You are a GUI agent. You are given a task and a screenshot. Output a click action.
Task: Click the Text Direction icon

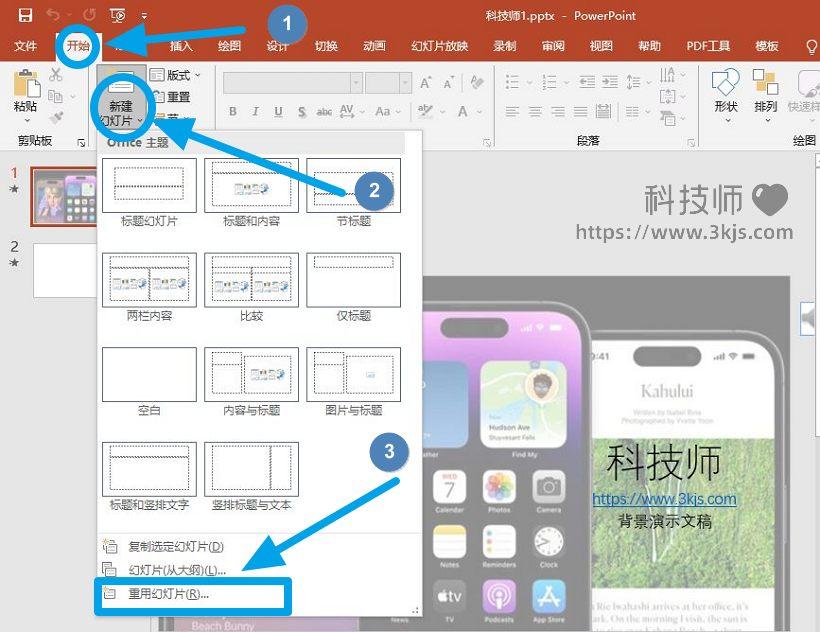coord(667,75)
